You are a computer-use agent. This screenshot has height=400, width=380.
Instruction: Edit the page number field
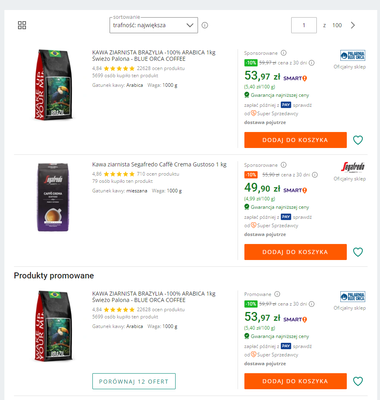pos(304,25)
